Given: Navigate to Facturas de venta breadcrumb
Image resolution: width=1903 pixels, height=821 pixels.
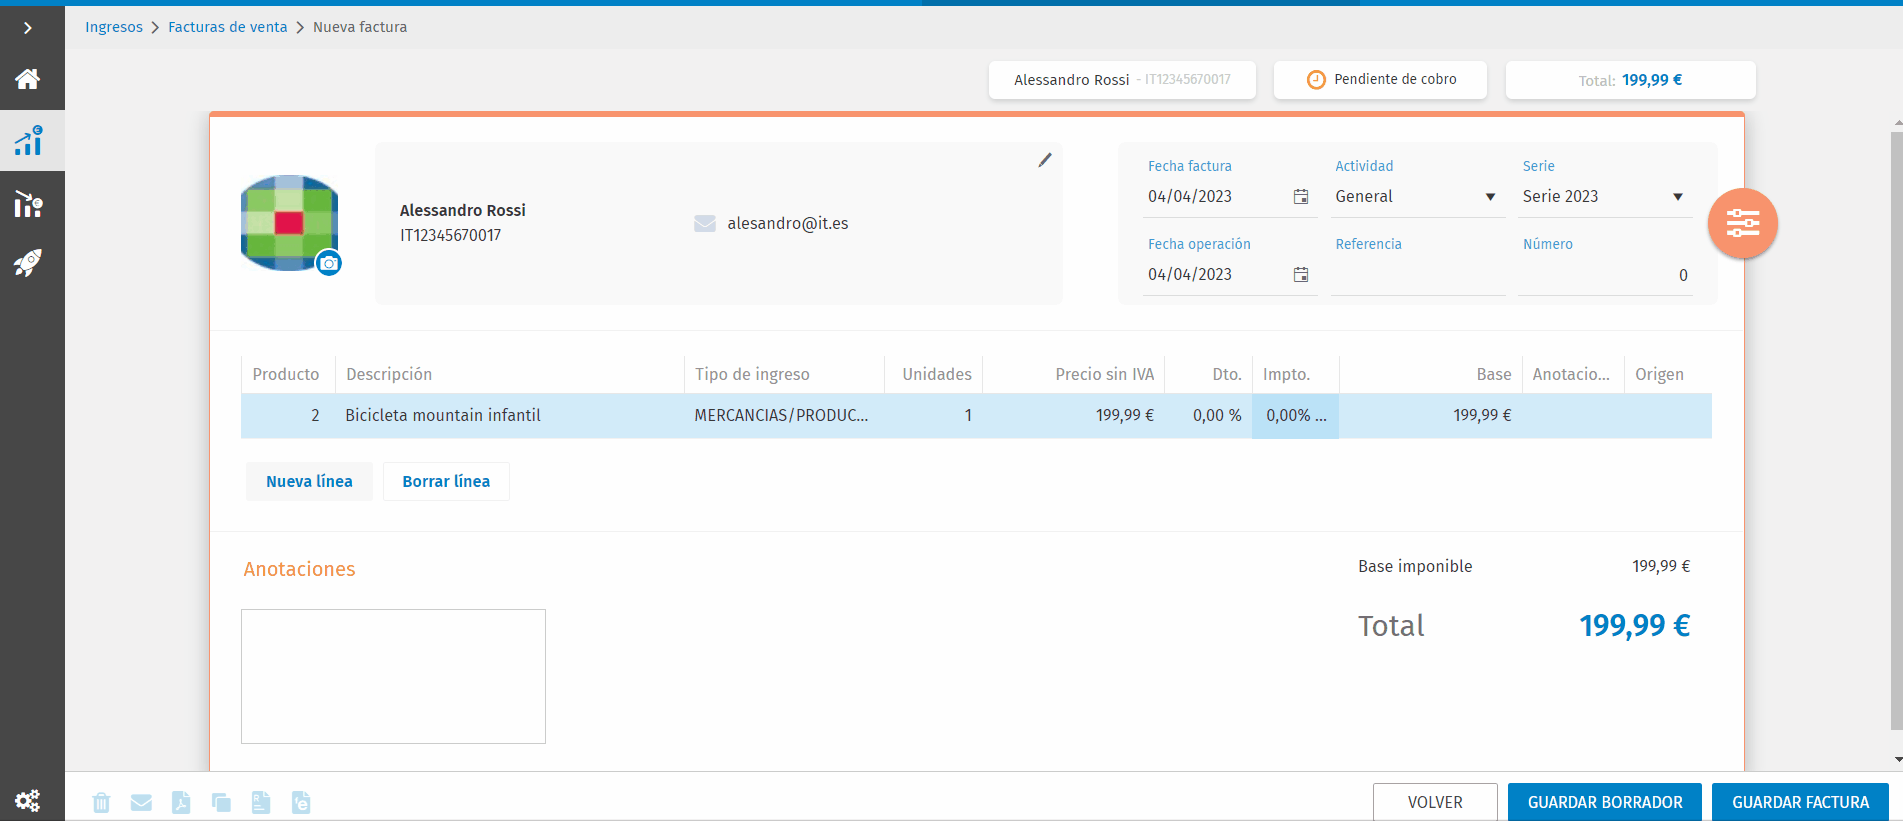Looking at the screenshot, I should point(228,27).
